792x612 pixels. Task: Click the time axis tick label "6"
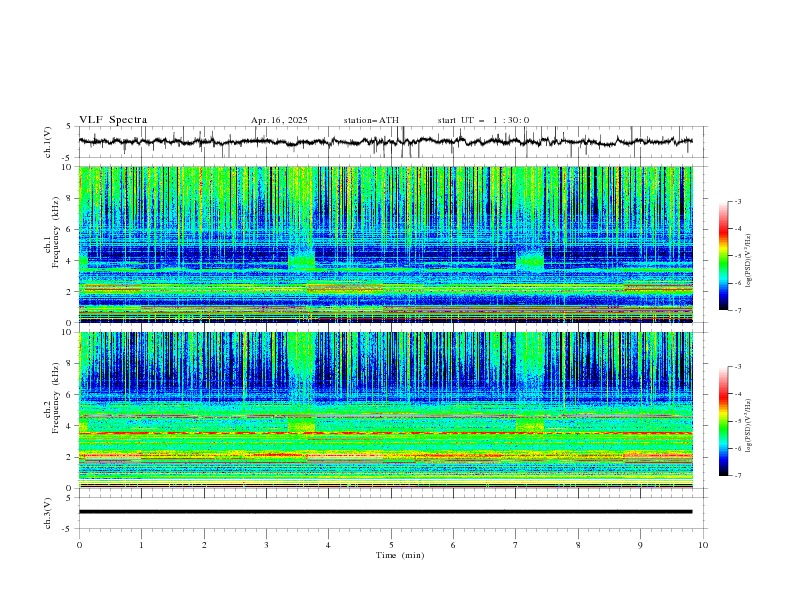(x=453, y=545)
